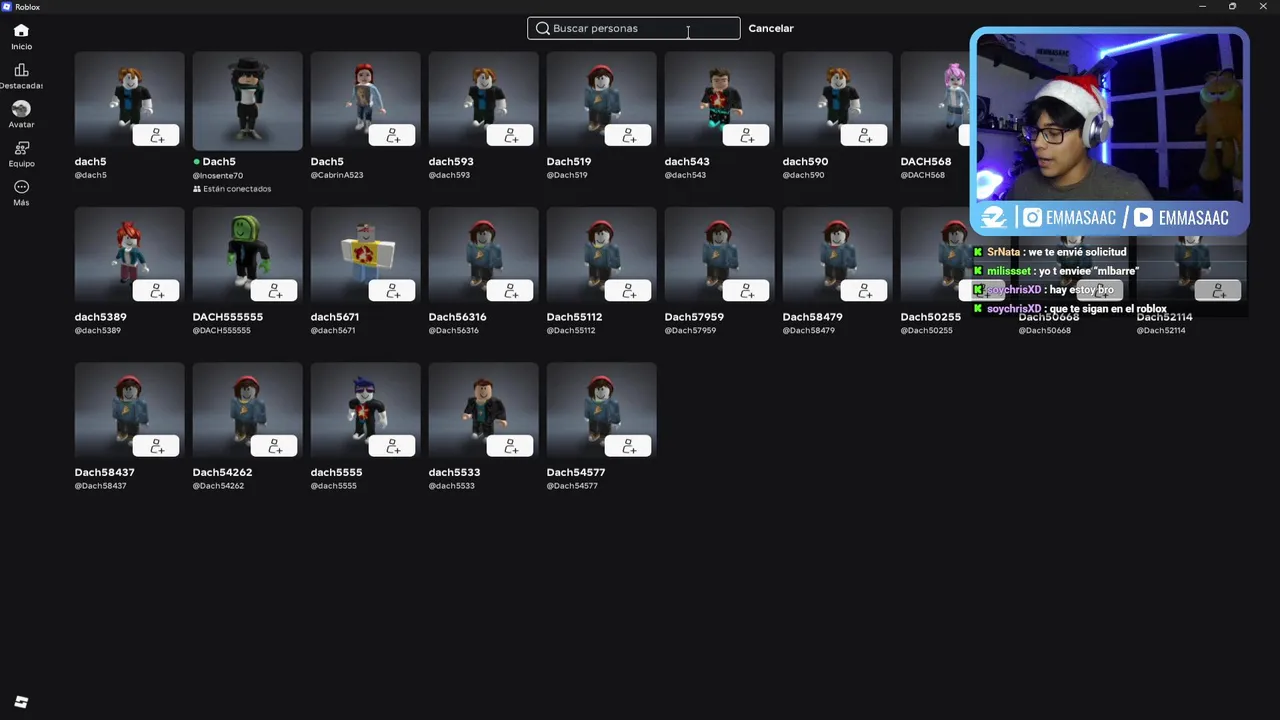Send friend request to Dach519
The image size is (1280, 720).
pyautogui.click(x=628, y=135)
